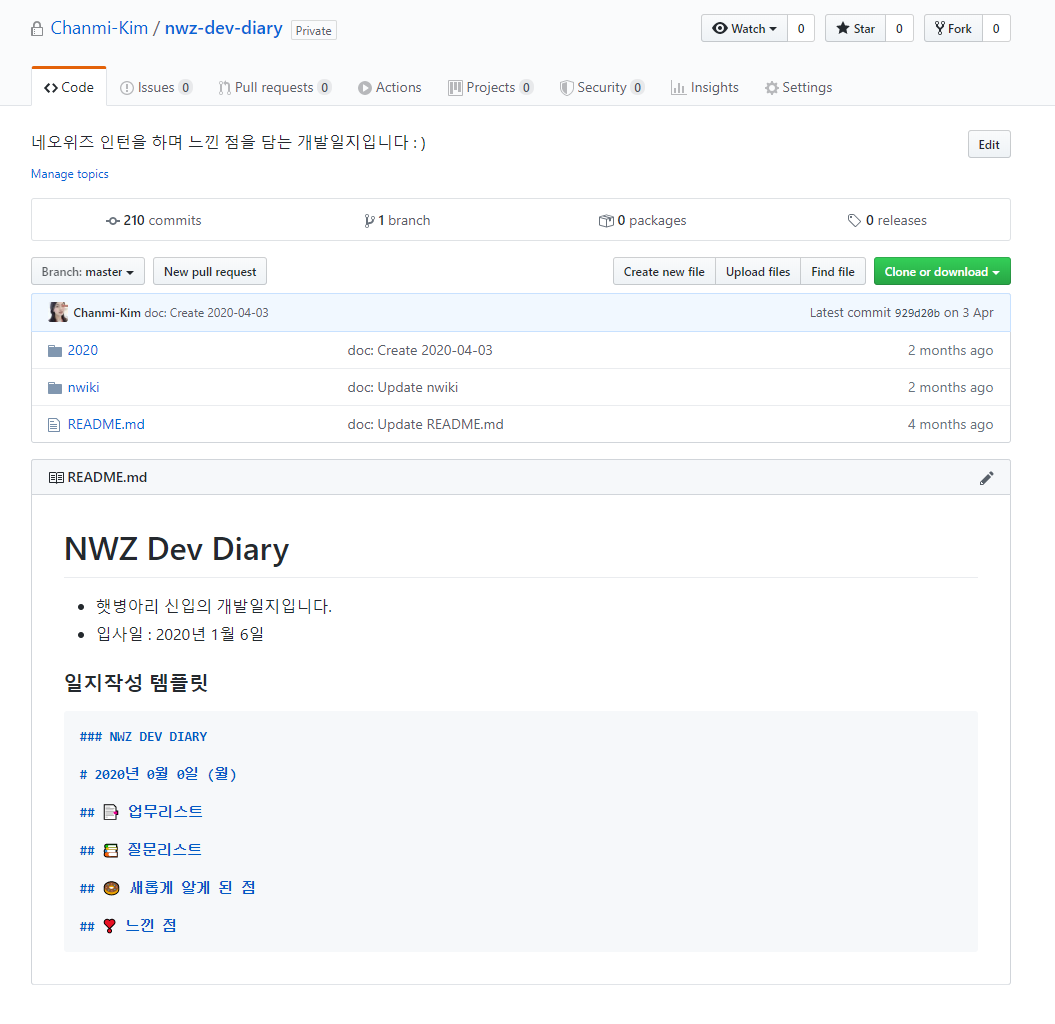The image size is (1055, 1024).
Task: Click the 일지작성 템플릿 heading
Action: pyautogui.click(x=136, y=683)
